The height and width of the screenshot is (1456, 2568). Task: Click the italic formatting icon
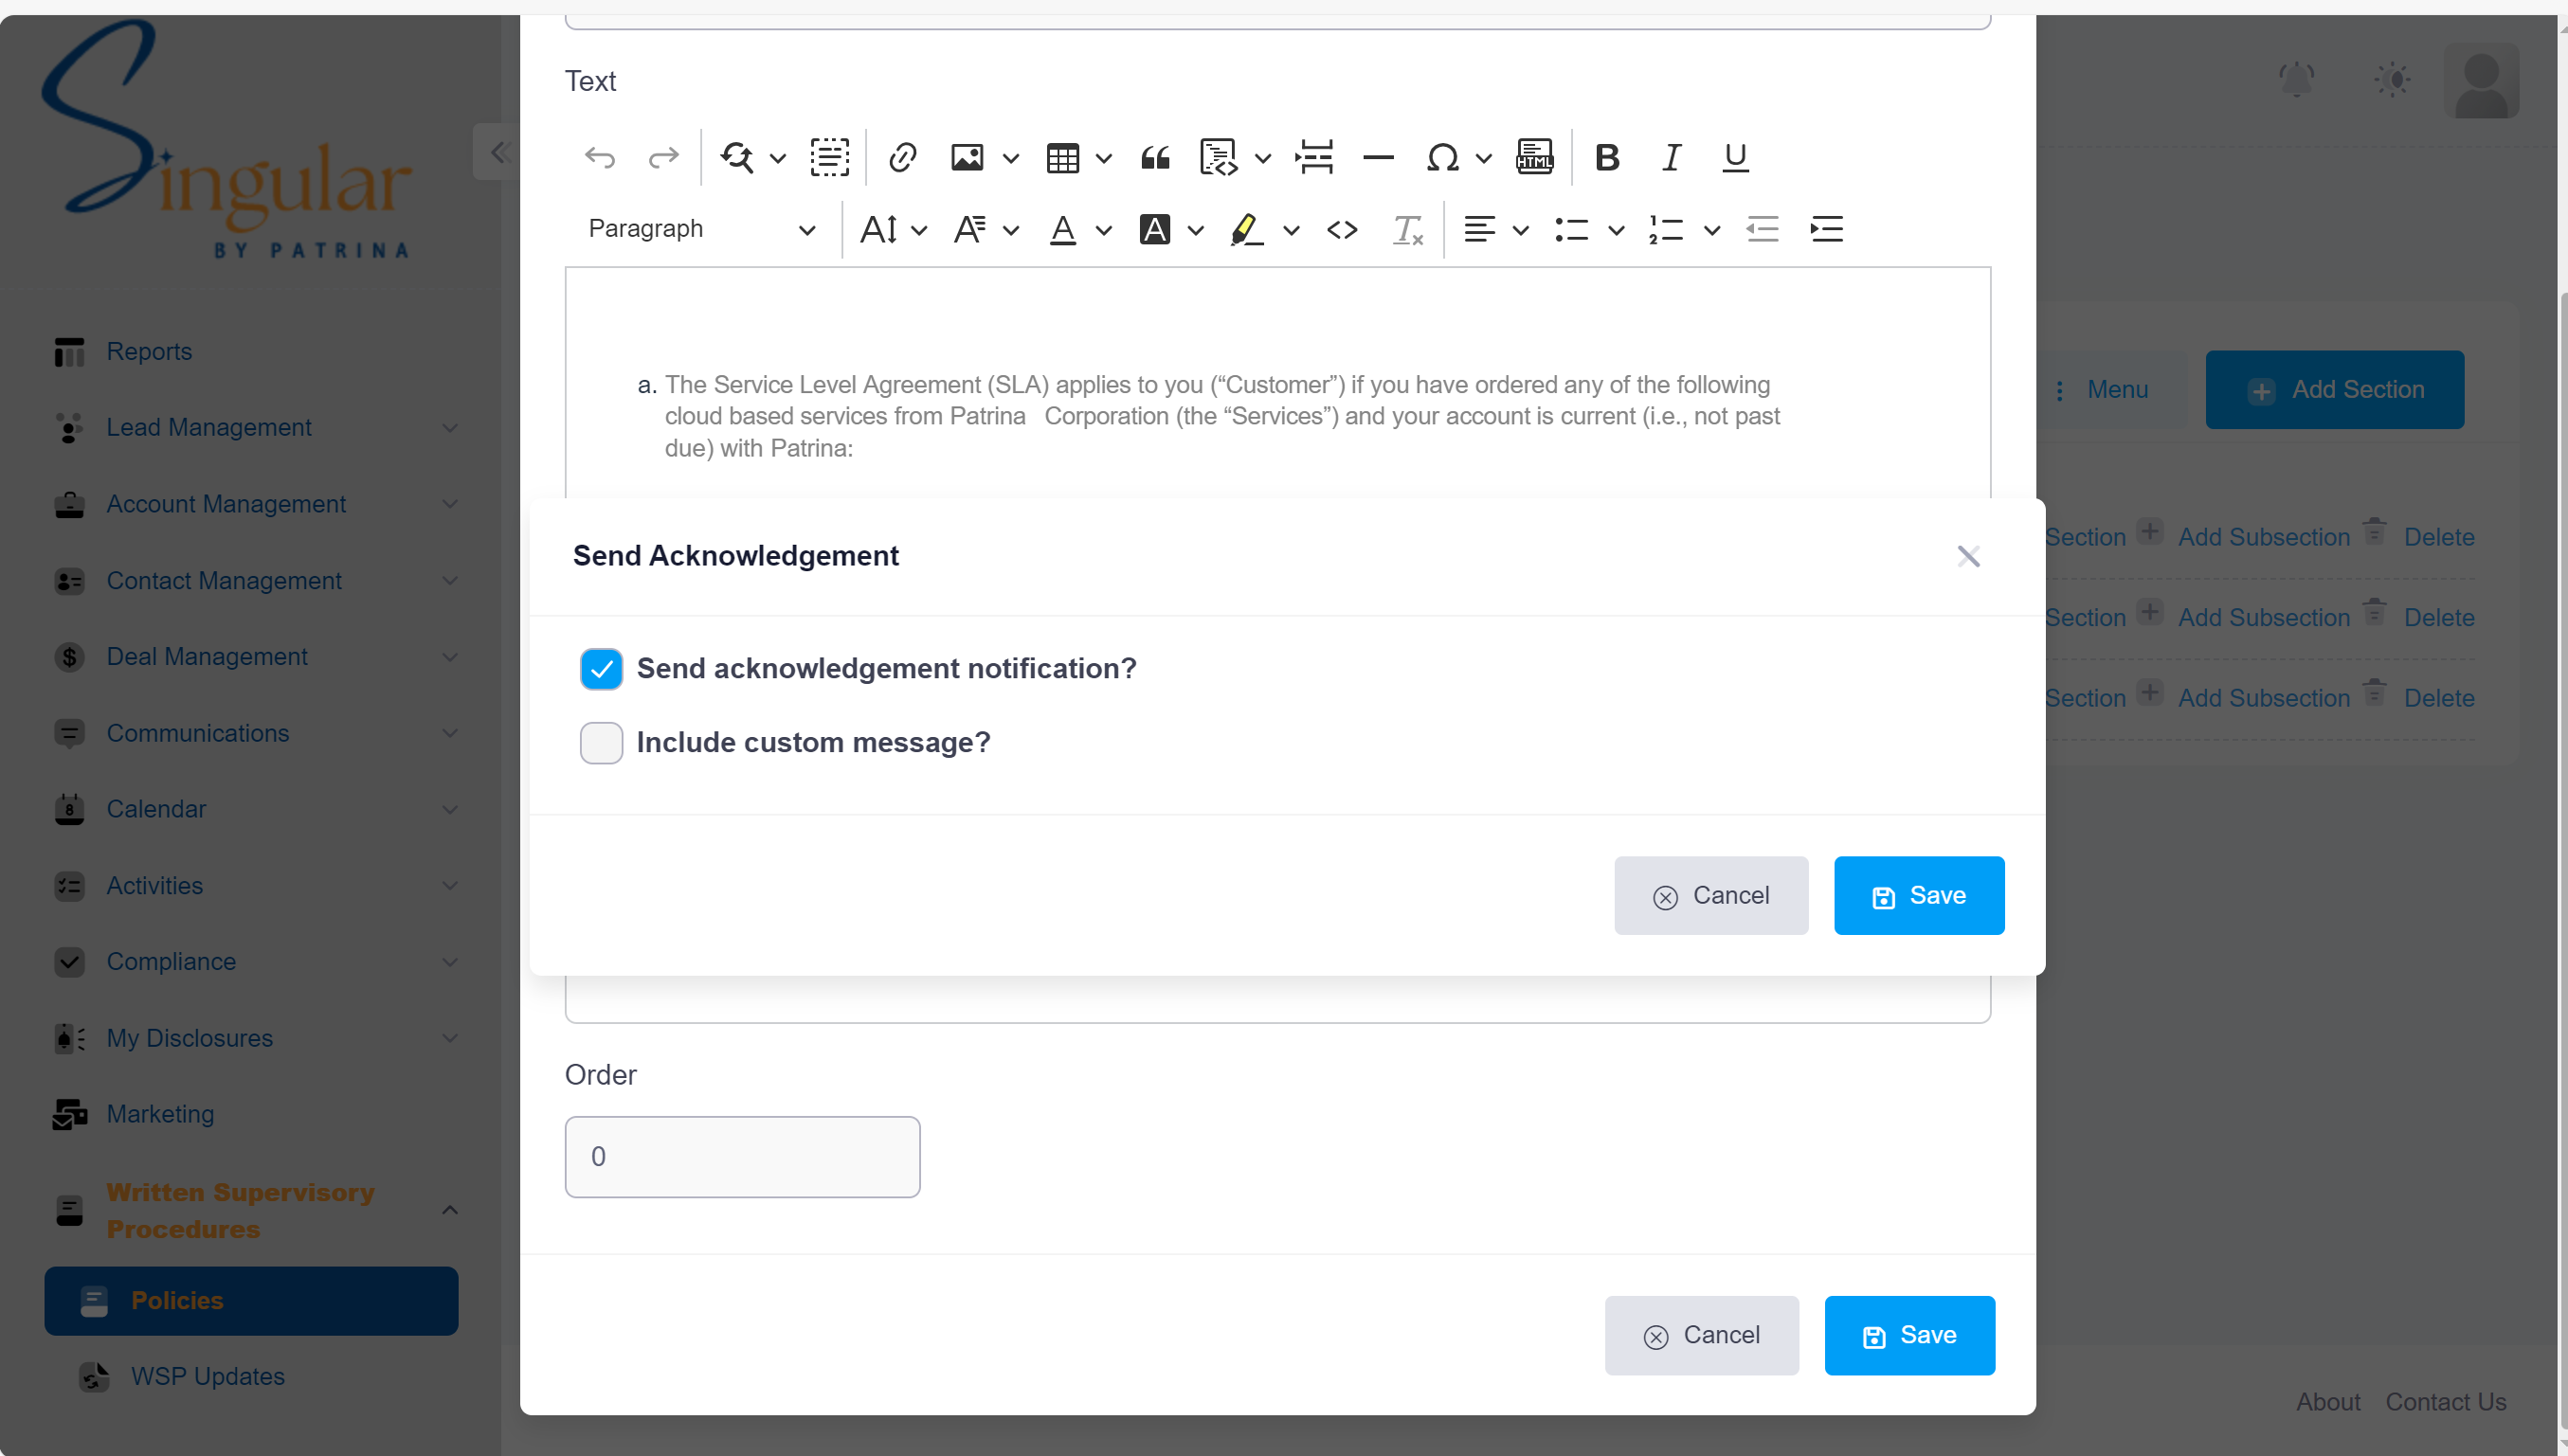tap(1671, 155)
